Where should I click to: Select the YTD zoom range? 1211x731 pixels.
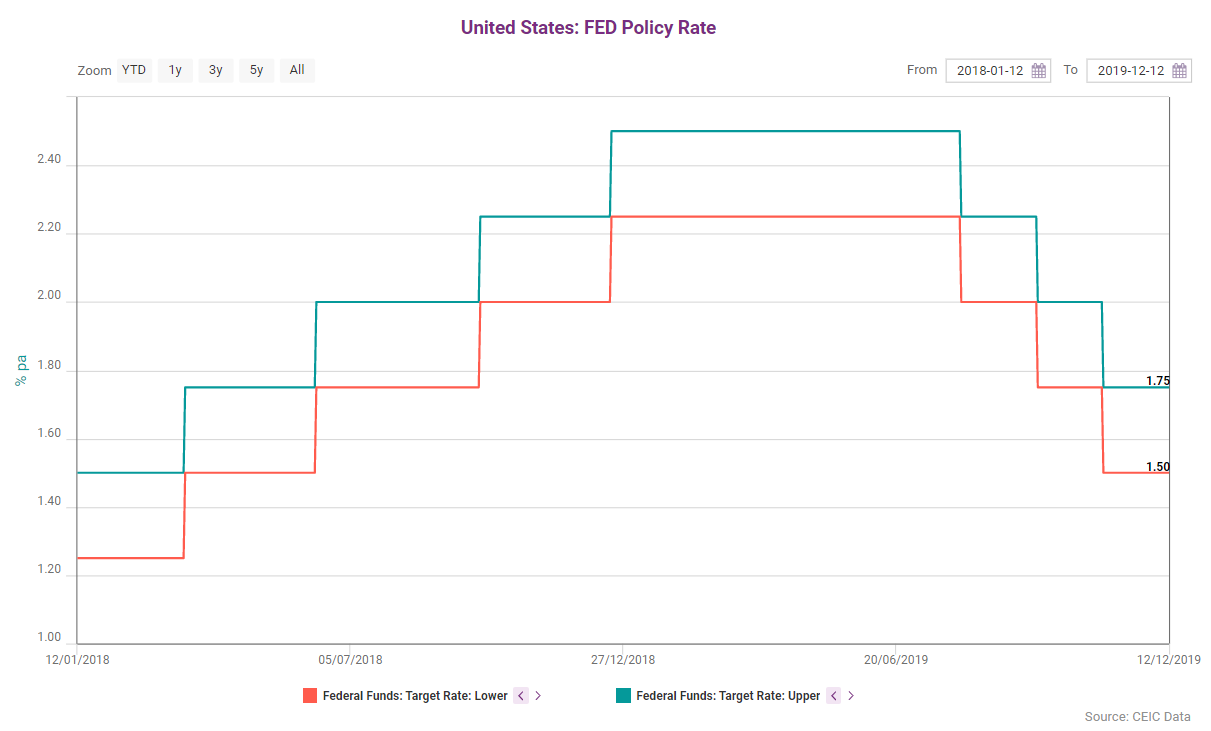click(x=134, y=70)
